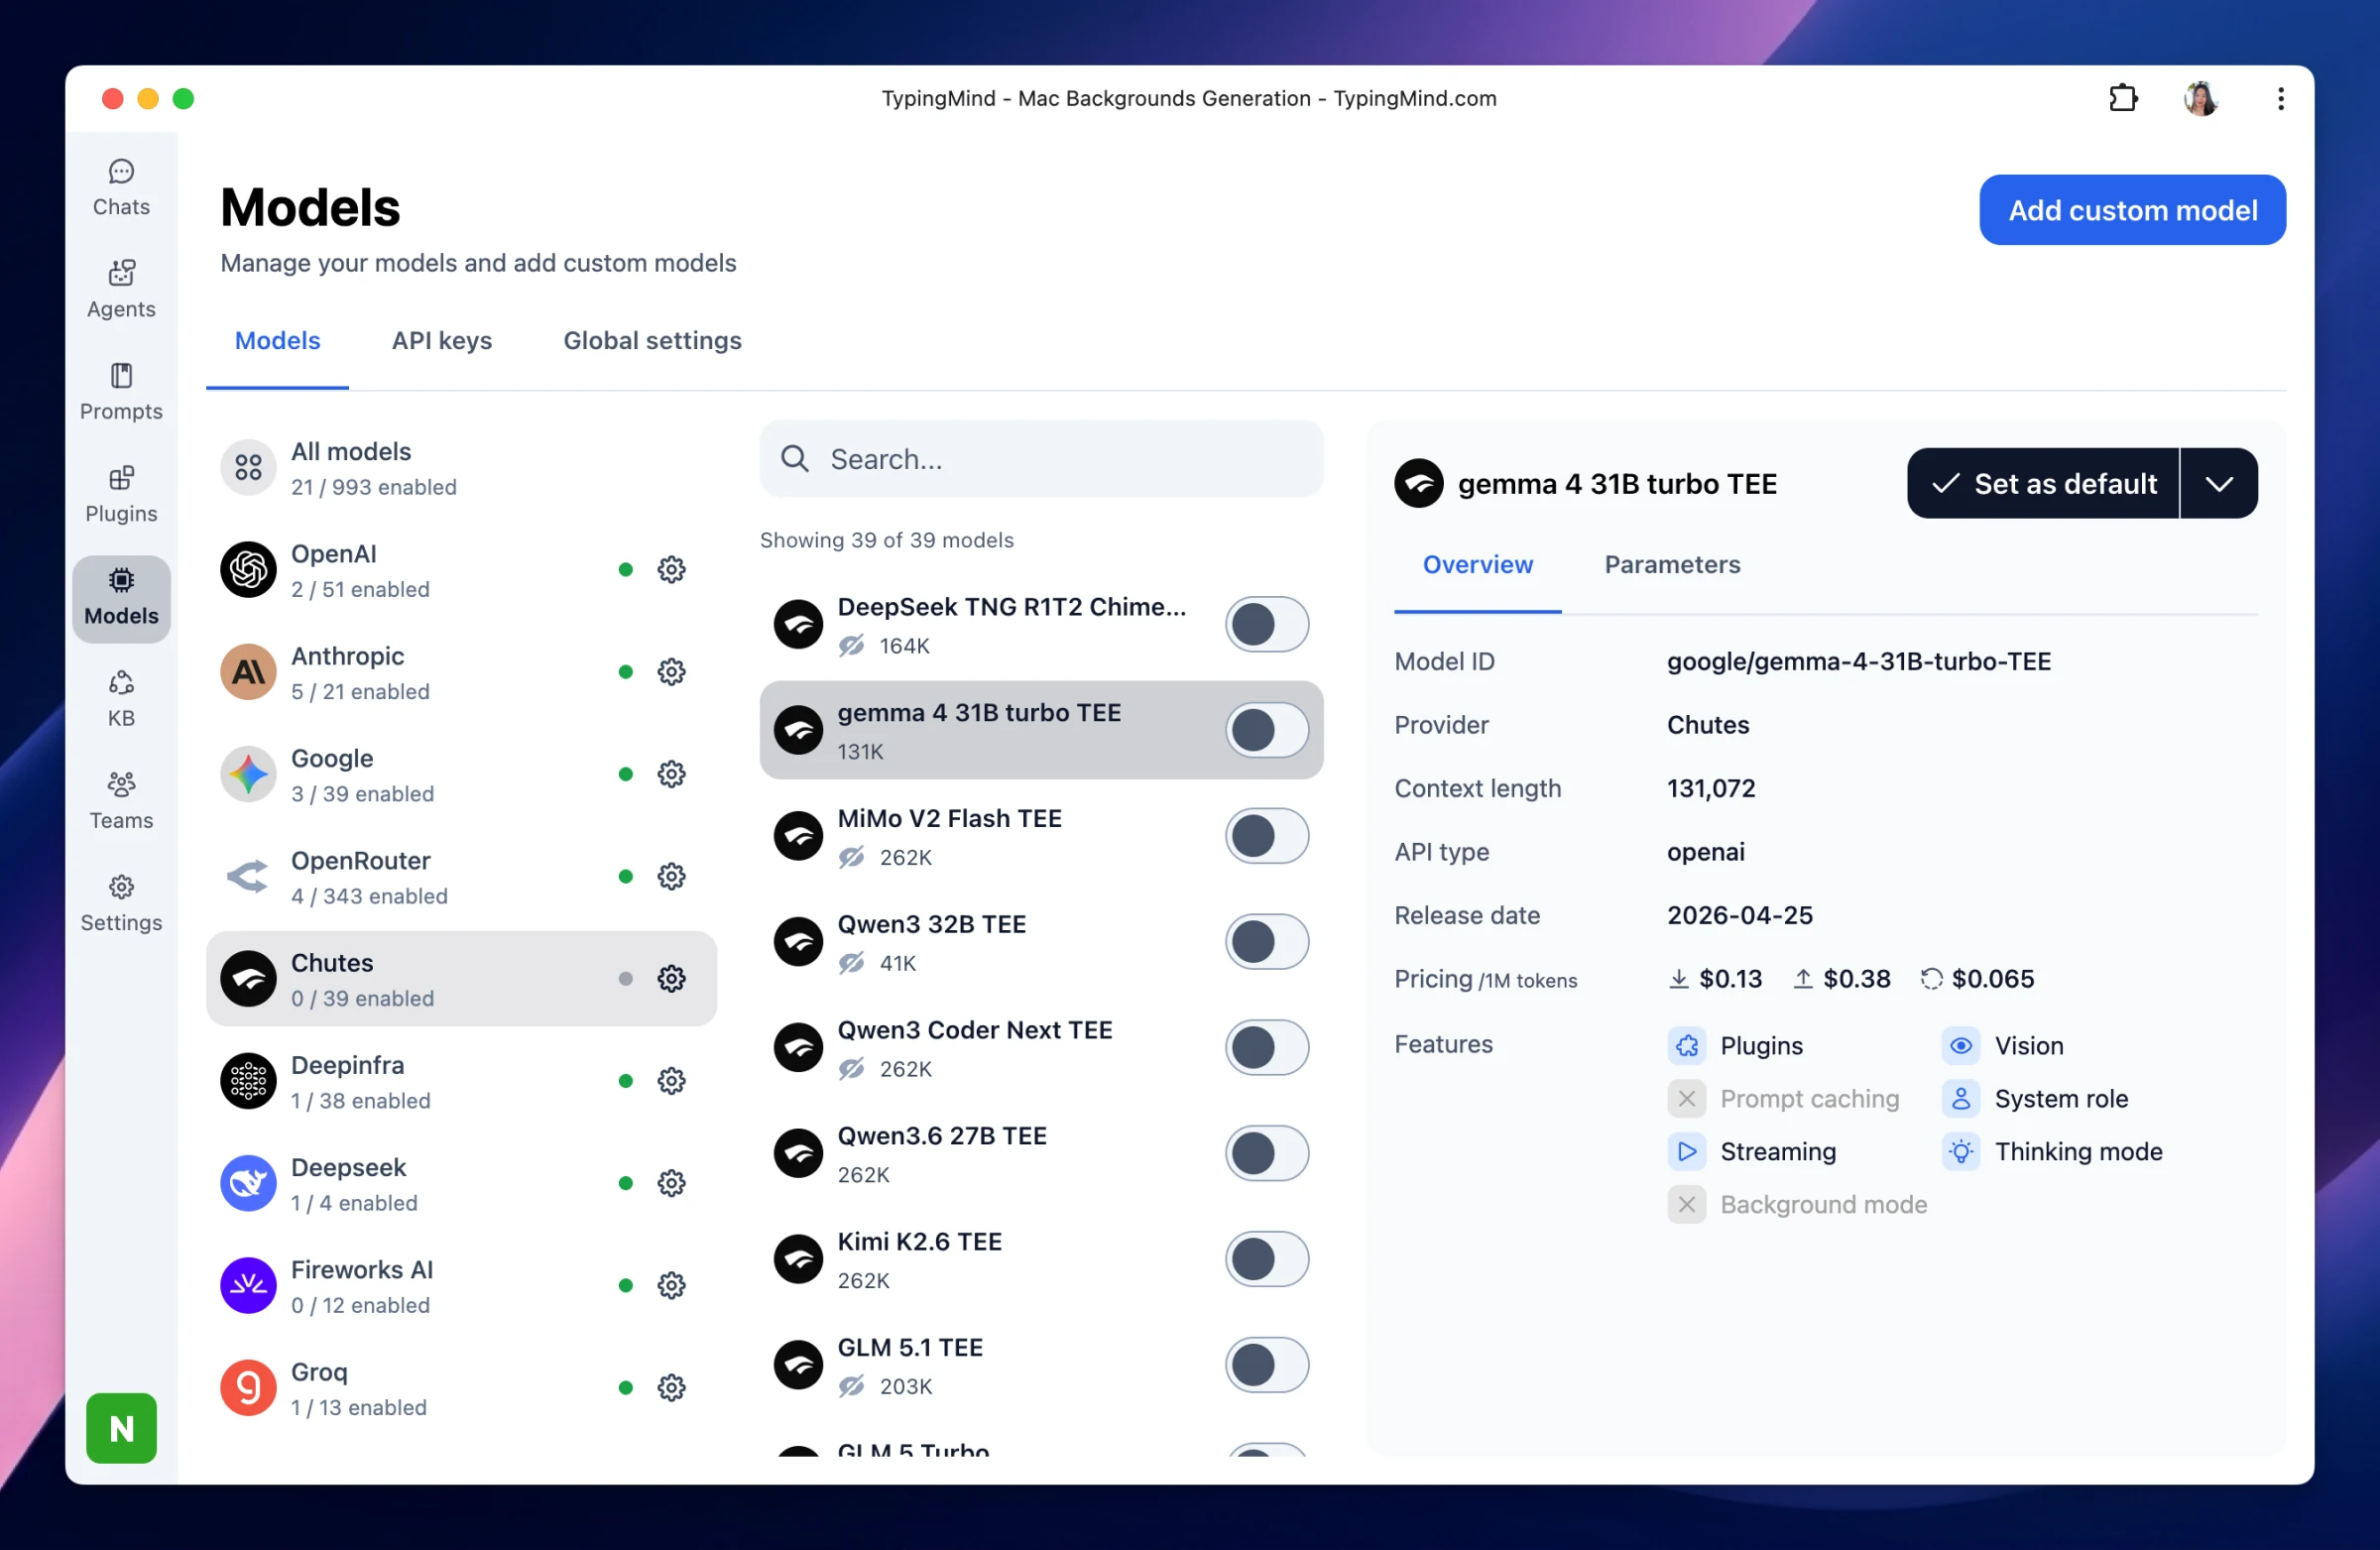Select the GLM 5.1 TEE model row
This screenshot has height=1550, width=2380.
coord(1041,1366)
